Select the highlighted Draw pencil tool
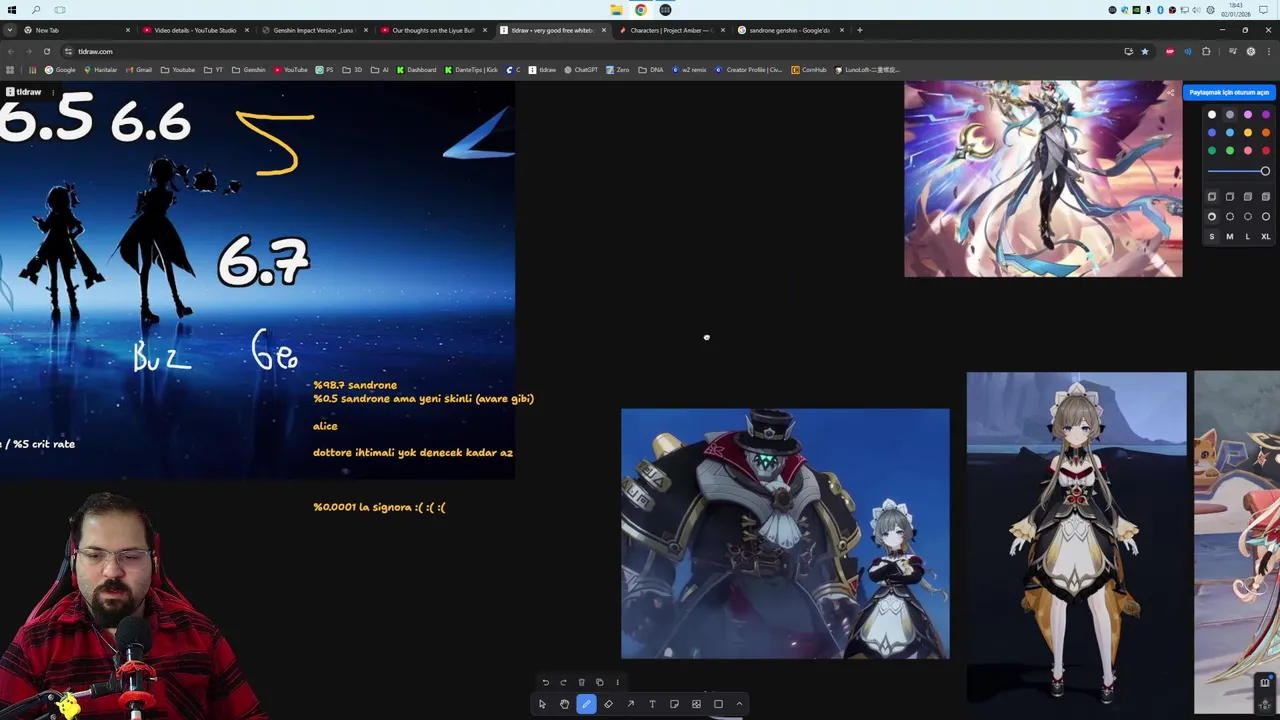This screenshot has width=1280, height=720. coord(586,704)
